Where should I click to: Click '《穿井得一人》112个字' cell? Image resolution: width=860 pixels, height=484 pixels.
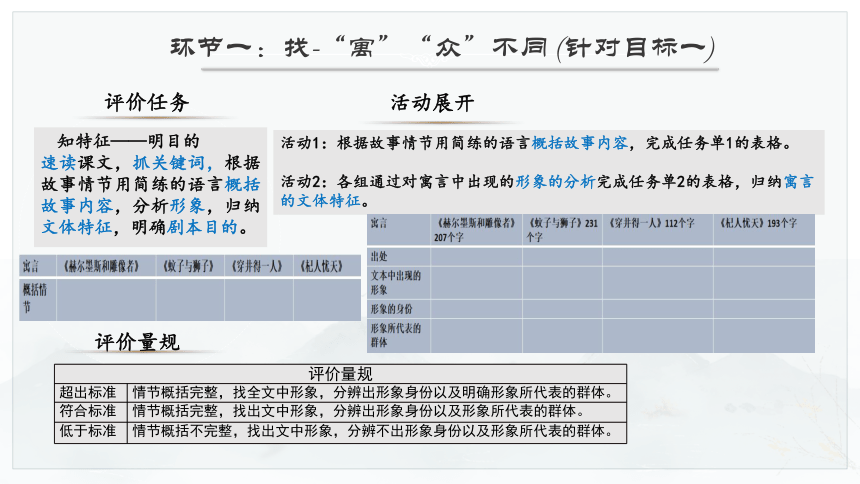[x=658, y=230]
